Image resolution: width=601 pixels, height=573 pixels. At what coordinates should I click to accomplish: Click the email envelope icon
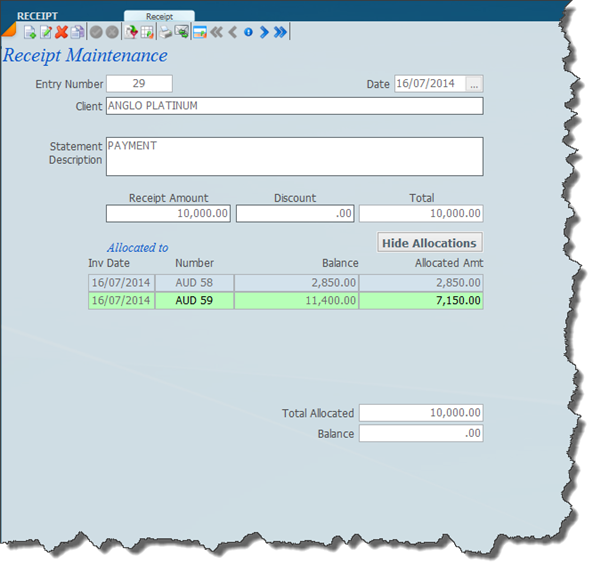(x=182, y=32)
